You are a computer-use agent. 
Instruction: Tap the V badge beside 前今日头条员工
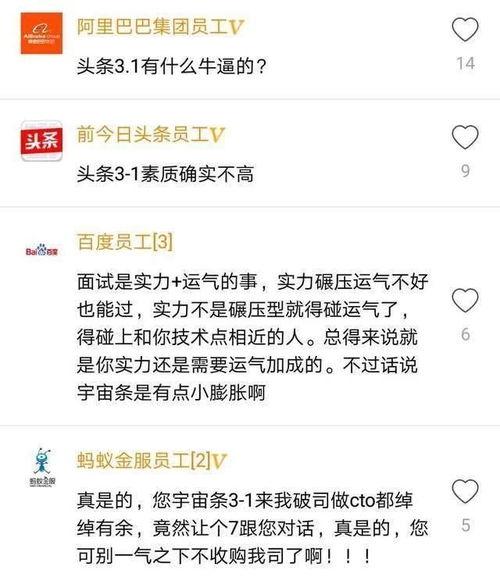pyautogui.click(x=217, y=135)
